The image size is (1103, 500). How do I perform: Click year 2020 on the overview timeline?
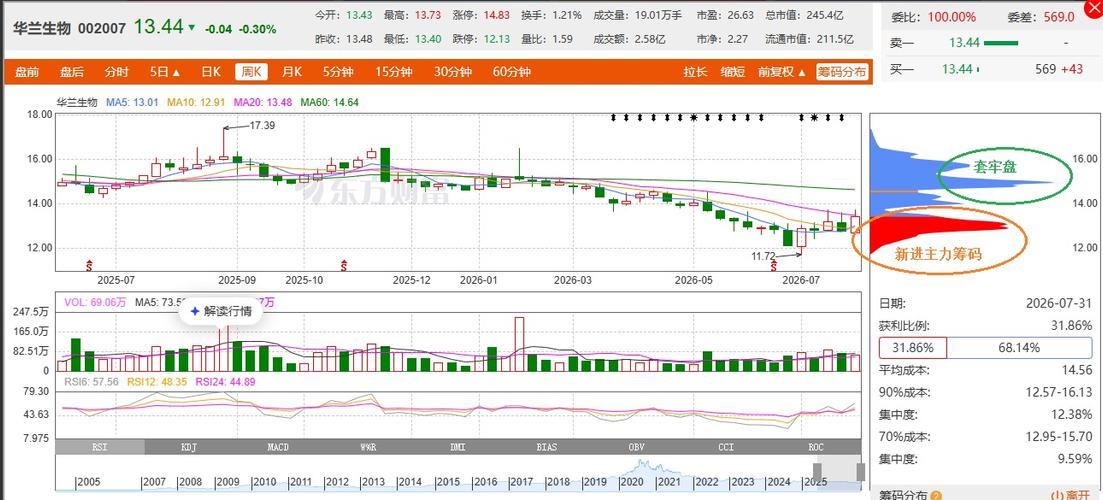point(631,482)
